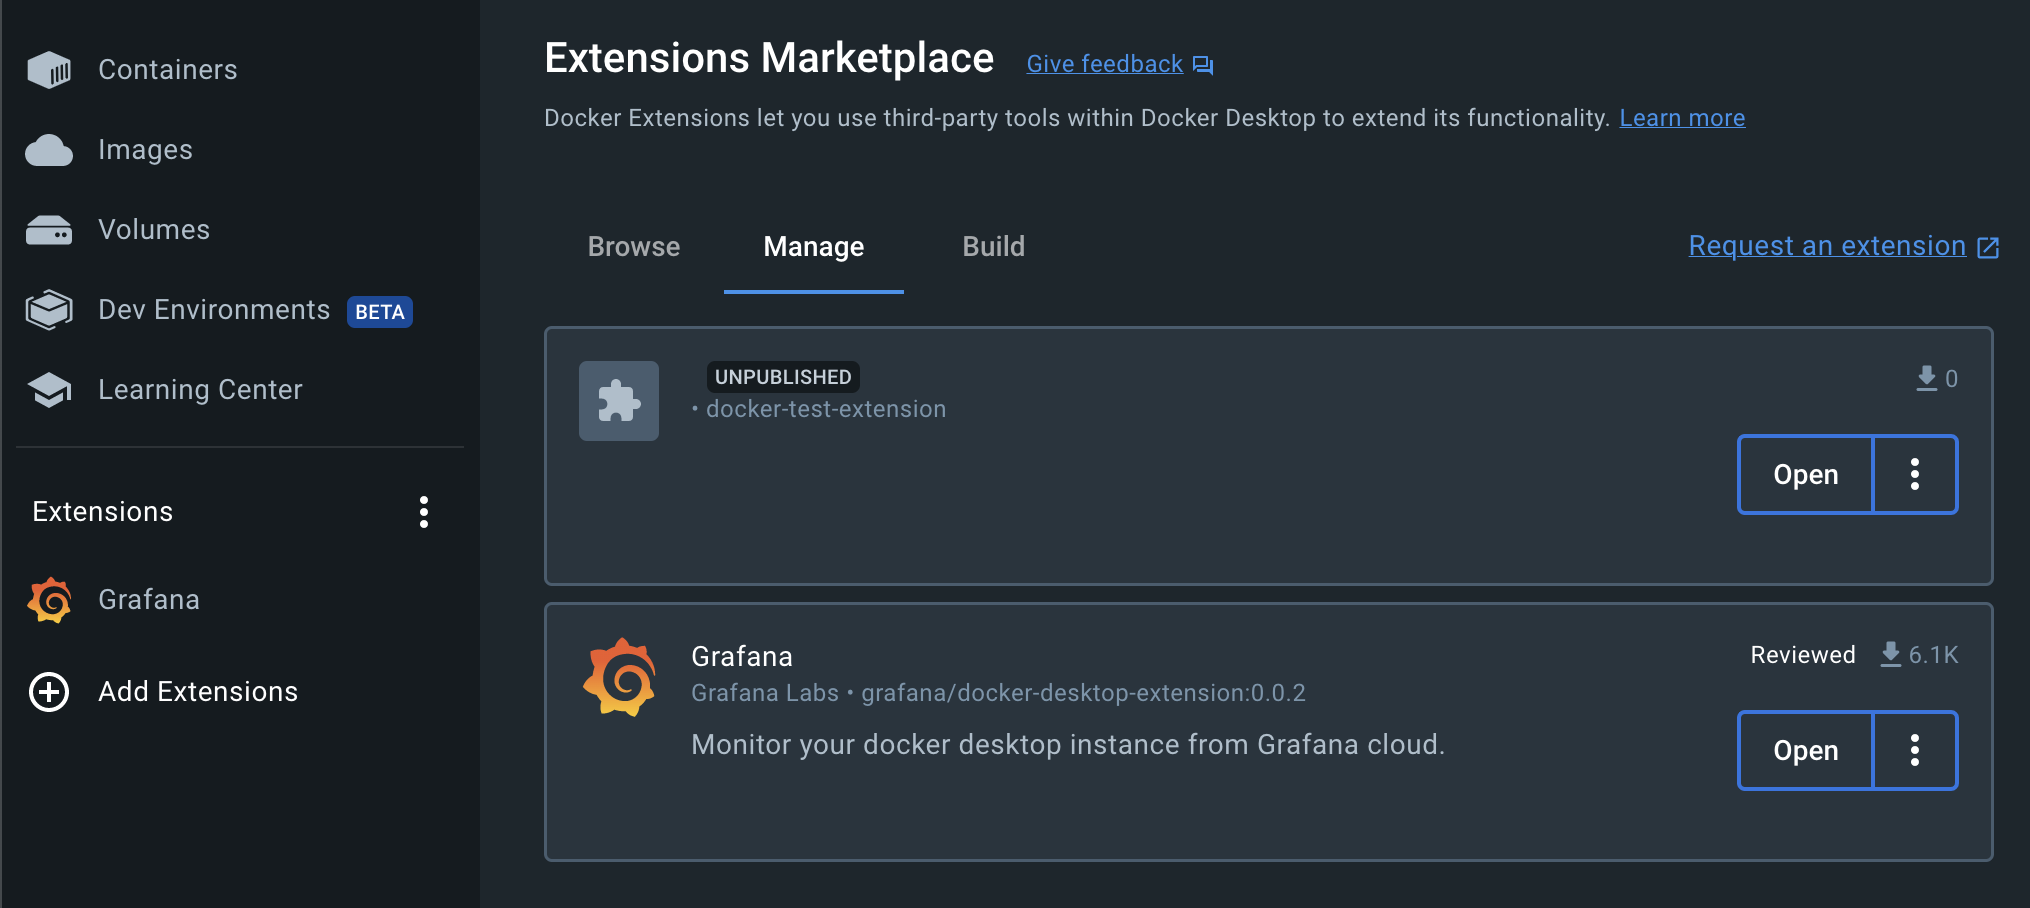Switch to the Browse tab
The image size is (2030, 908).
(634, 247)
